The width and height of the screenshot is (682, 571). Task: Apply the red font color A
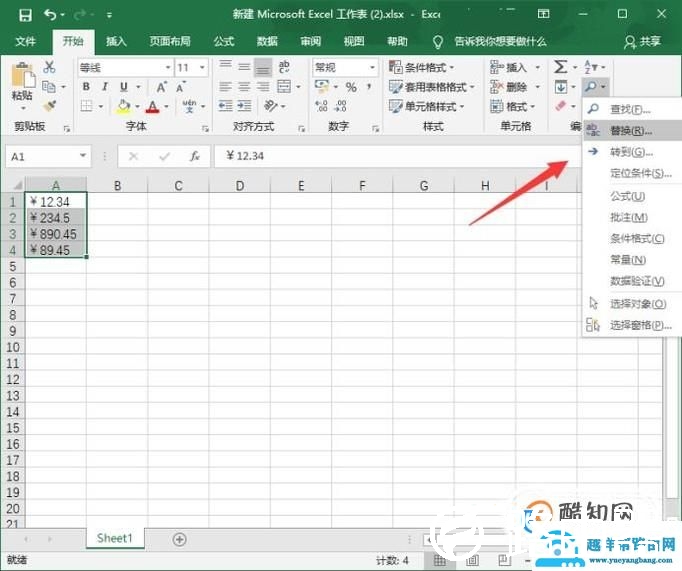(152, 106)
